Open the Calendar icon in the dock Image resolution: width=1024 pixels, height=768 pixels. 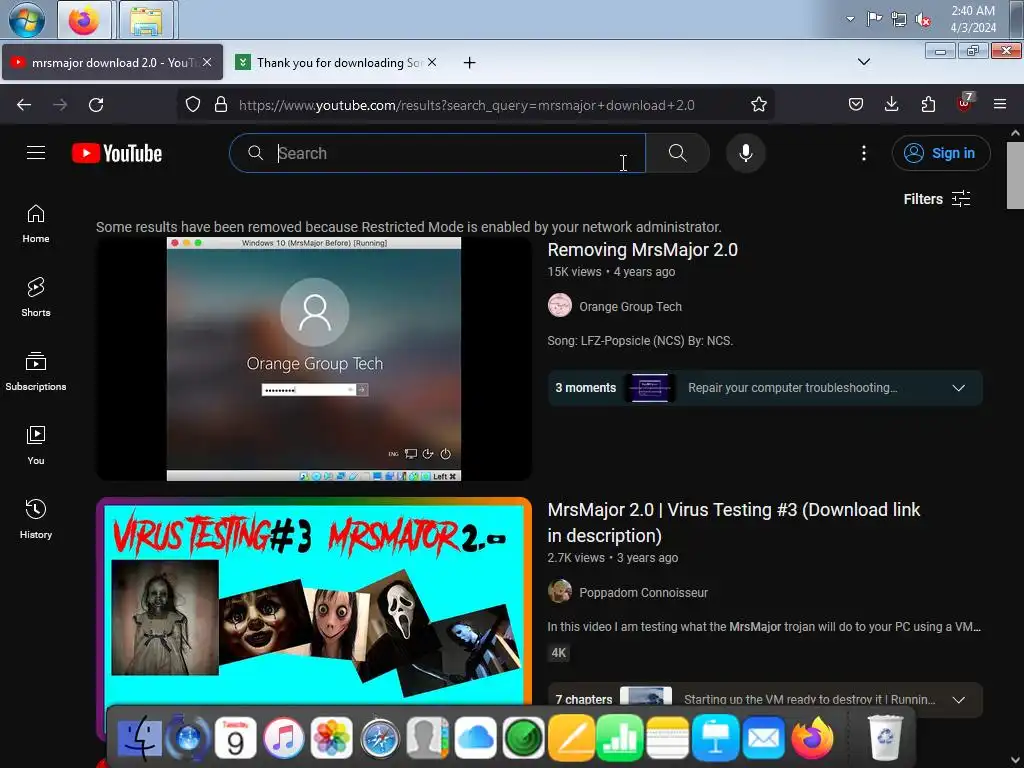point(235,738)
